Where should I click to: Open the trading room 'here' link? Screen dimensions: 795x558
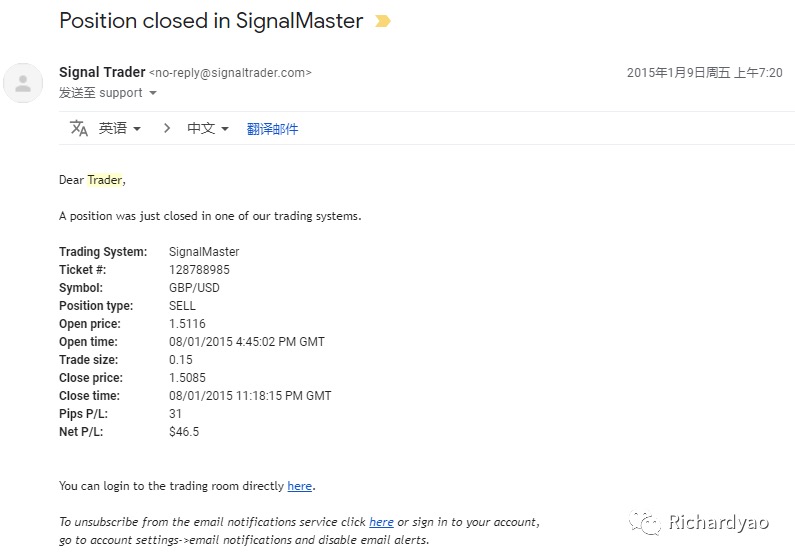(299, 486)
